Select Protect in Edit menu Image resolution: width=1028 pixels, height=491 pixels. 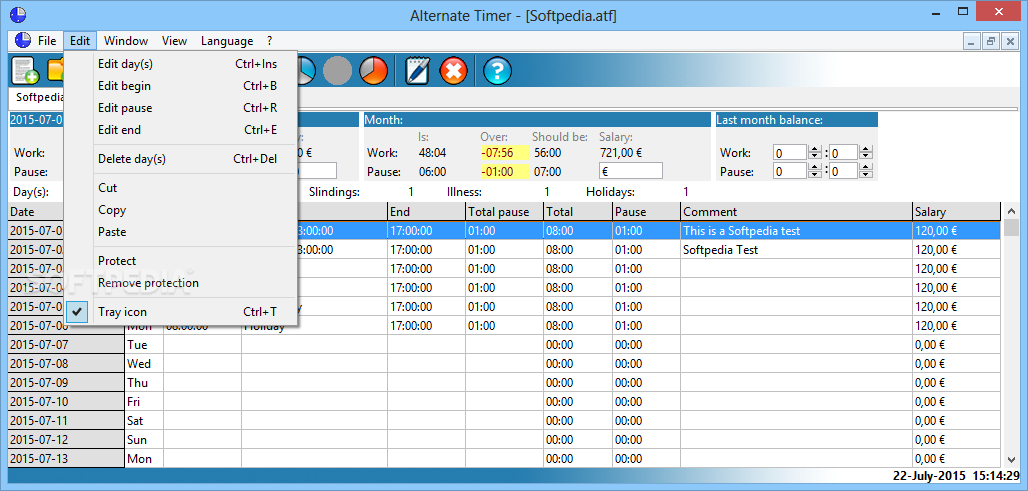[x=182, y=261]
